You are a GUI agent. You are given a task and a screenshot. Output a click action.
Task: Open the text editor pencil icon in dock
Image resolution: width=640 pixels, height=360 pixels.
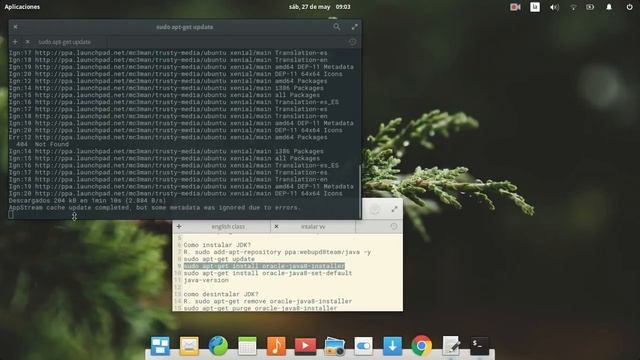451,346
